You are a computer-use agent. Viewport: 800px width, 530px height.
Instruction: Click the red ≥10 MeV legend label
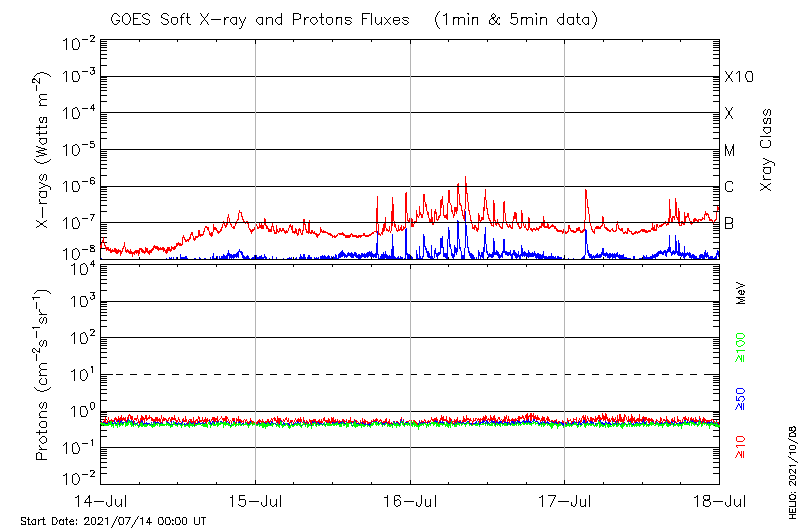[x=741, y=447]
